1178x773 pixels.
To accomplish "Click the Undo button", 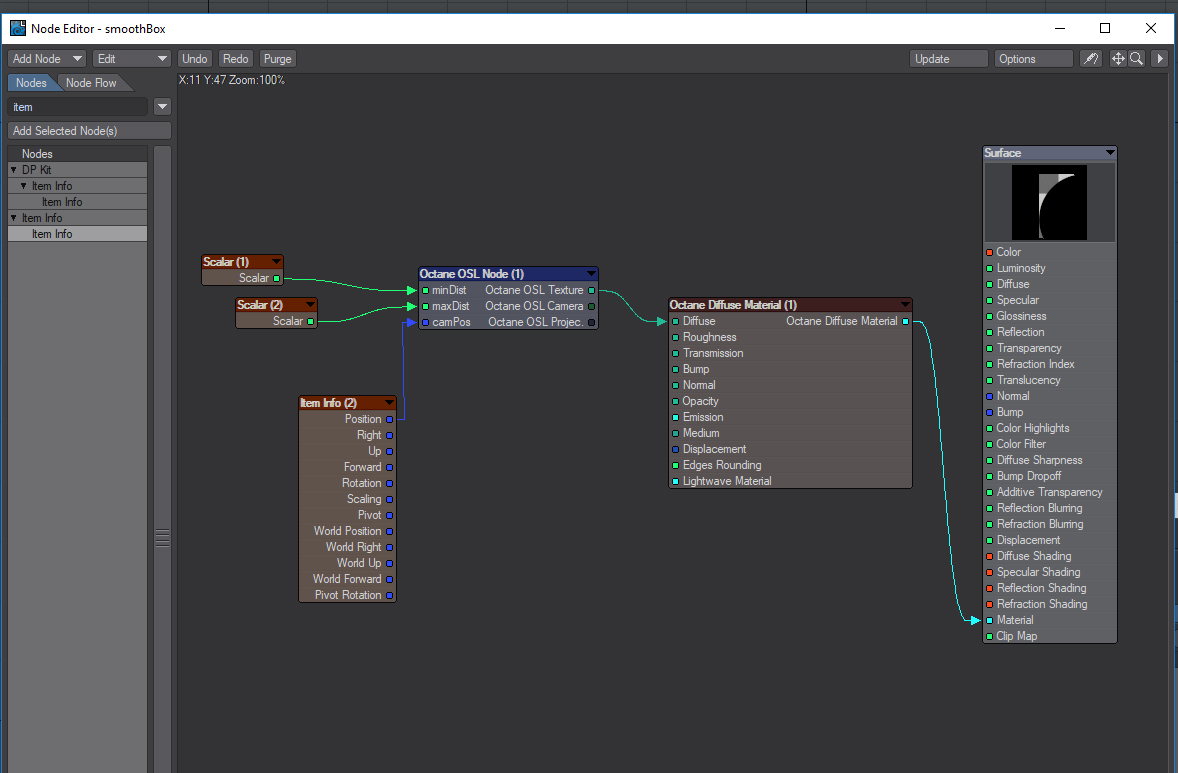I will click(x=195, y=59).
